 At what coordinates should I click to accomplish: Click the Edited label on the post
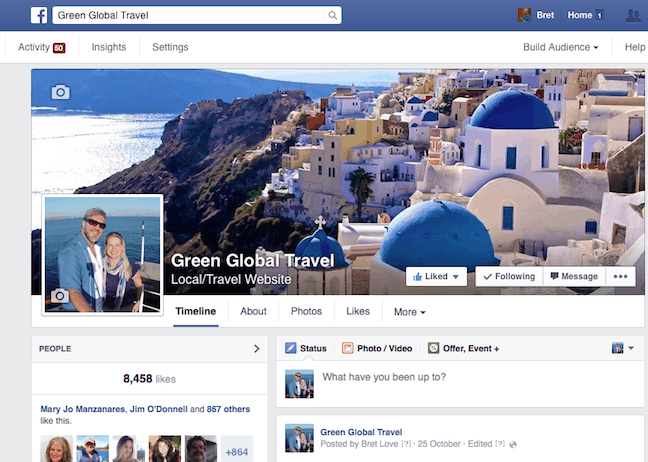[480, 444]
